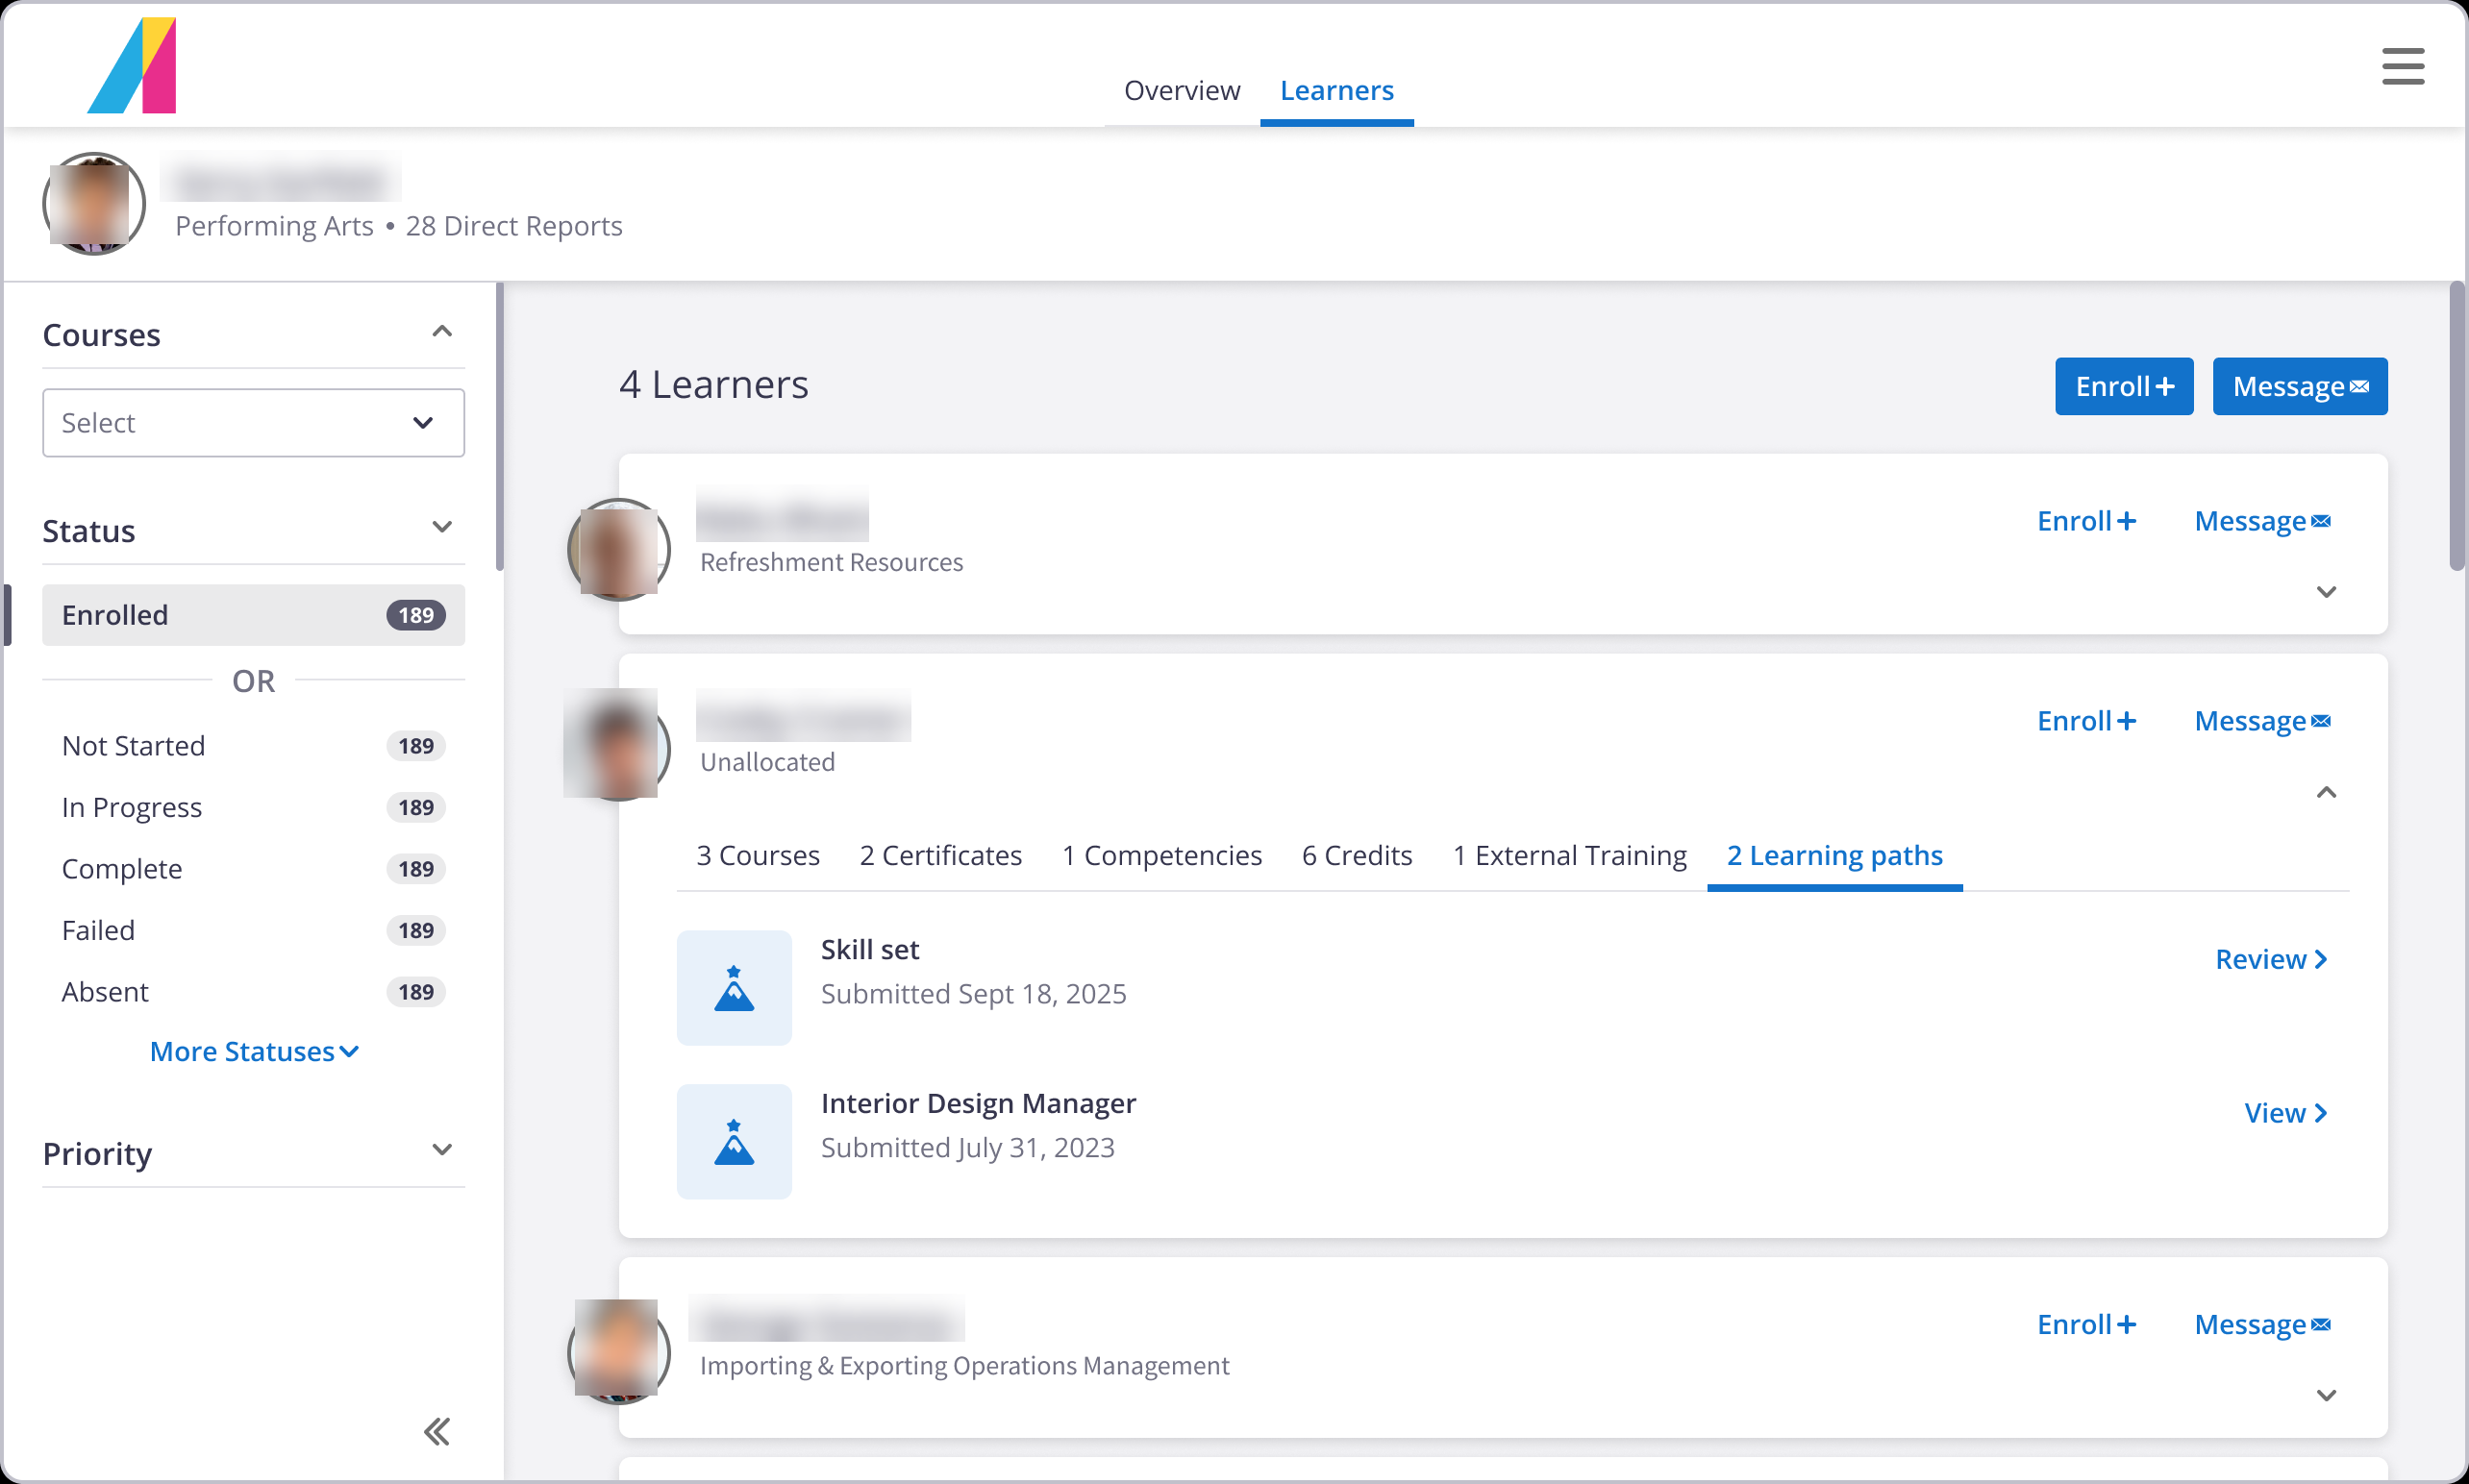This screenshot has height=1484, width=2469.
Task: Switch to the Overview tab
Action: point(1181,90)
